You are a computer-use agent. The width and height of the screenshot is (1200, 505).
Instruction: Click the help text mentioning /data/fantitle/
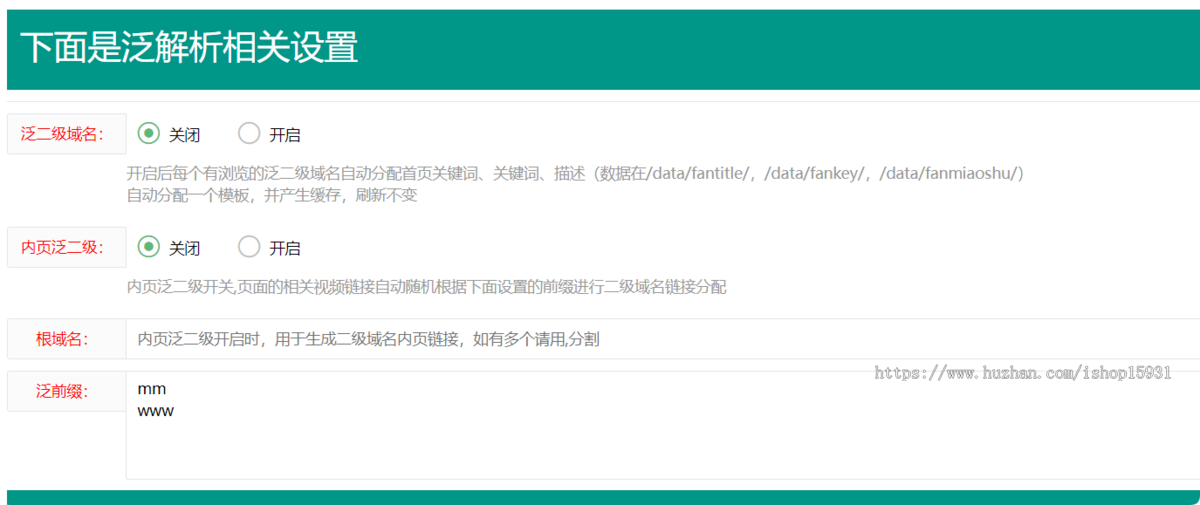(x=576, y=174)
